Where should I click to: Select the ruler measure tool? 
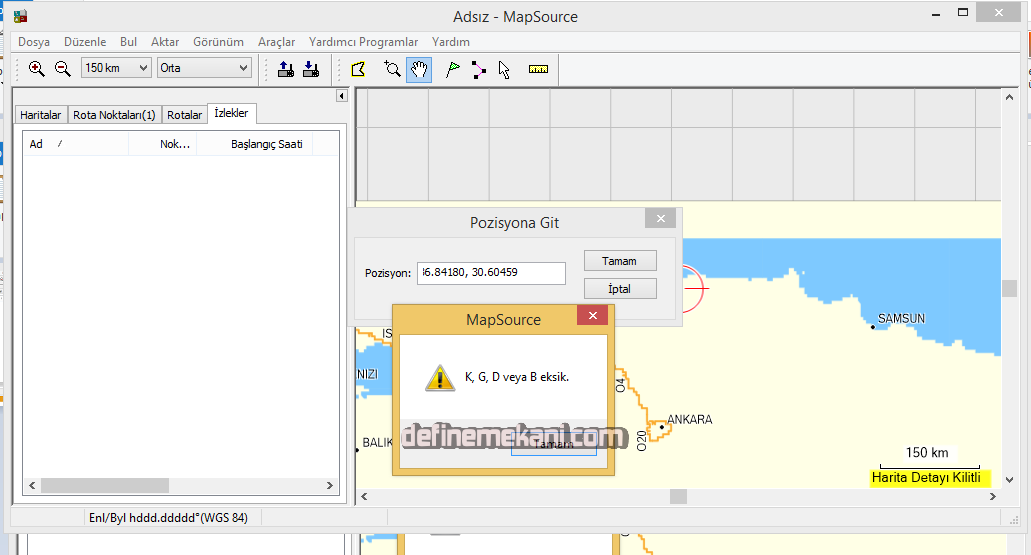tap(538, 69)
